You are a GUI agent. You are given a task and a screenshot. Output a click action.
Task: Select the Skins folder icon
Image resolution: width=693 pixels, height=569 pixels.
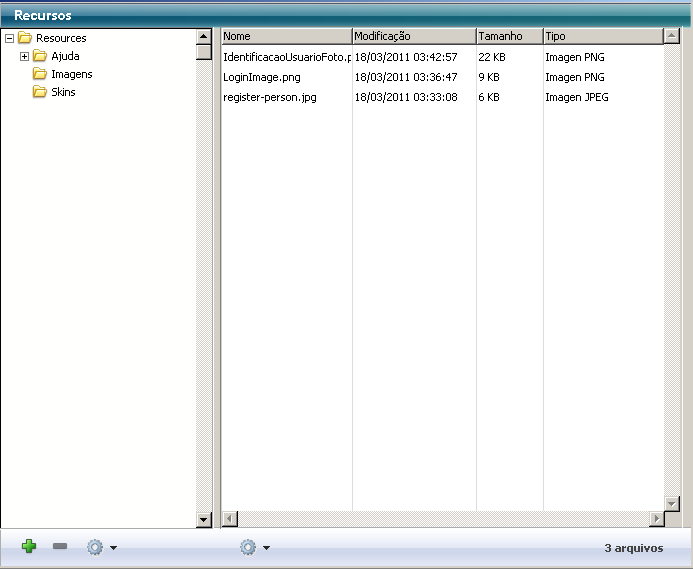(x=40, y=92)
